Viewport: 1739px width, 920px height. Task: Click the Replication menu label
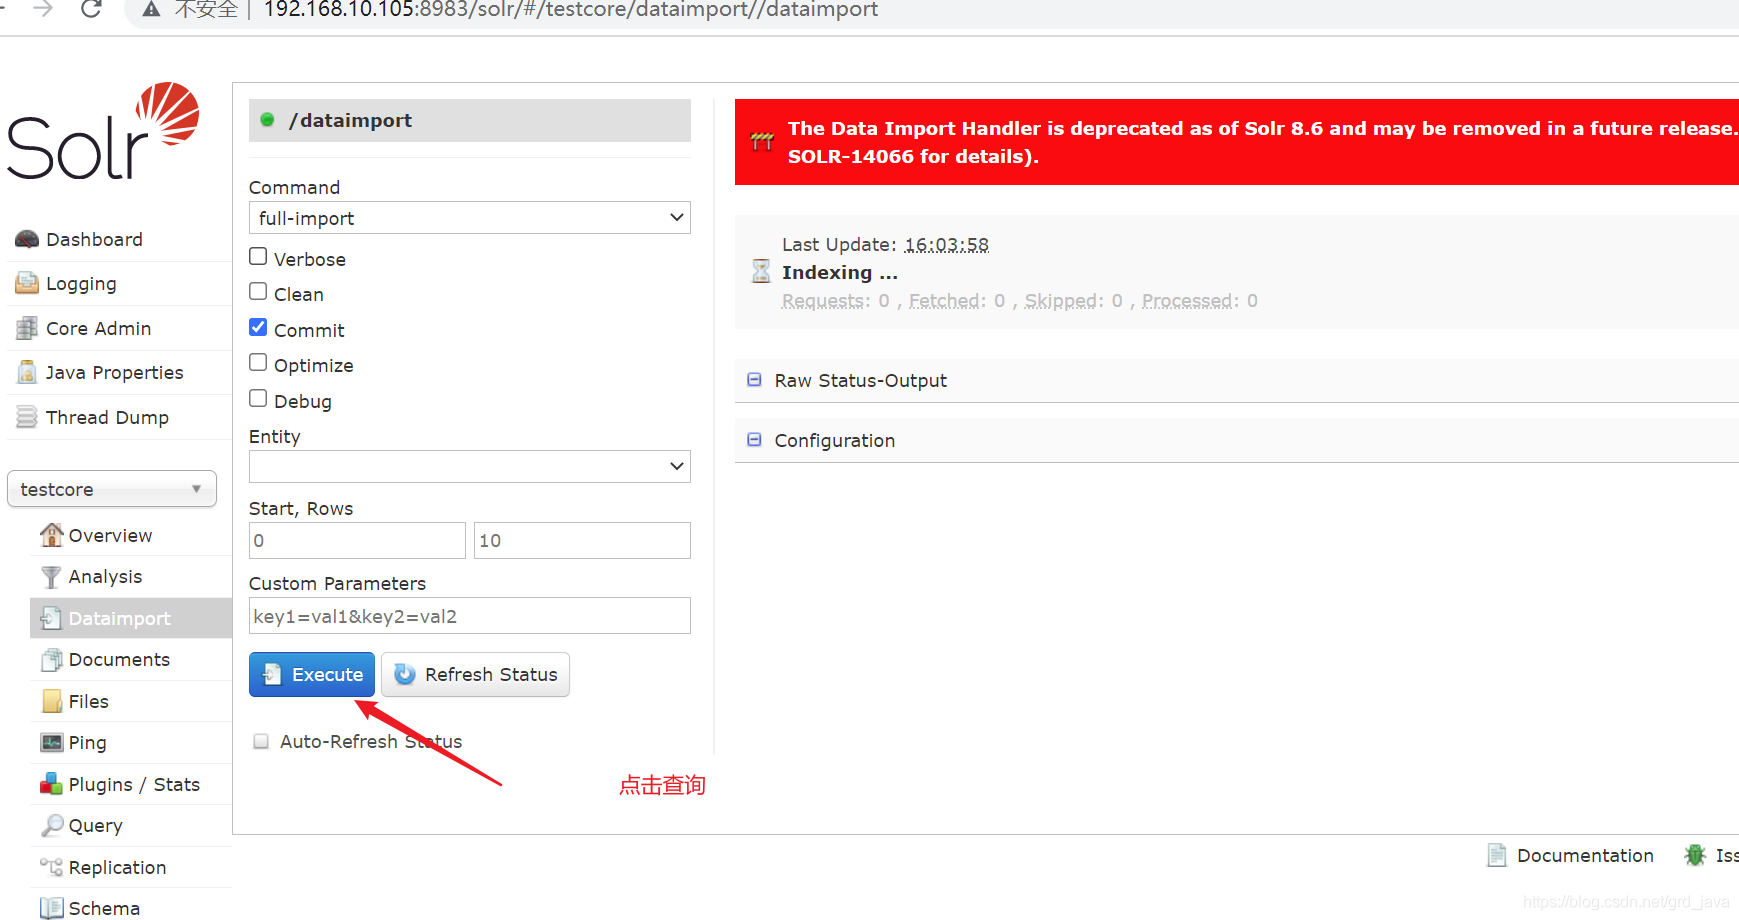tap(117, 868)
